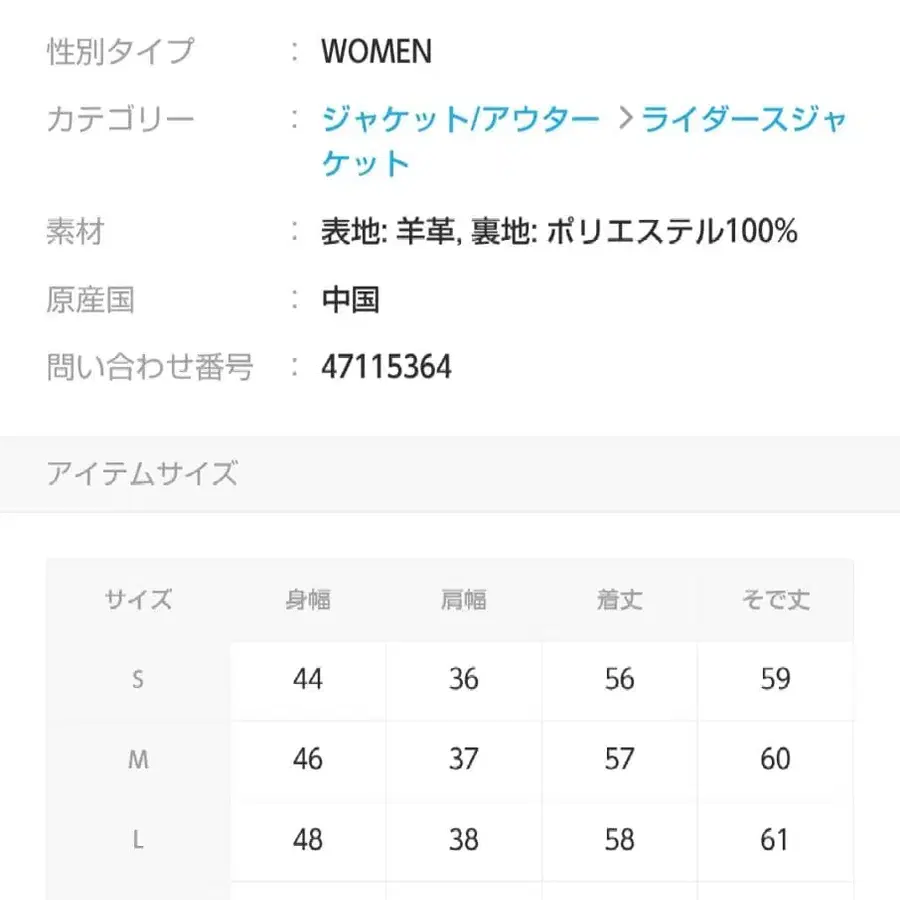The width and height of the screenshot is (900, 900).
Task: Select the 性別タイプ label
Action: click(120, 50)
